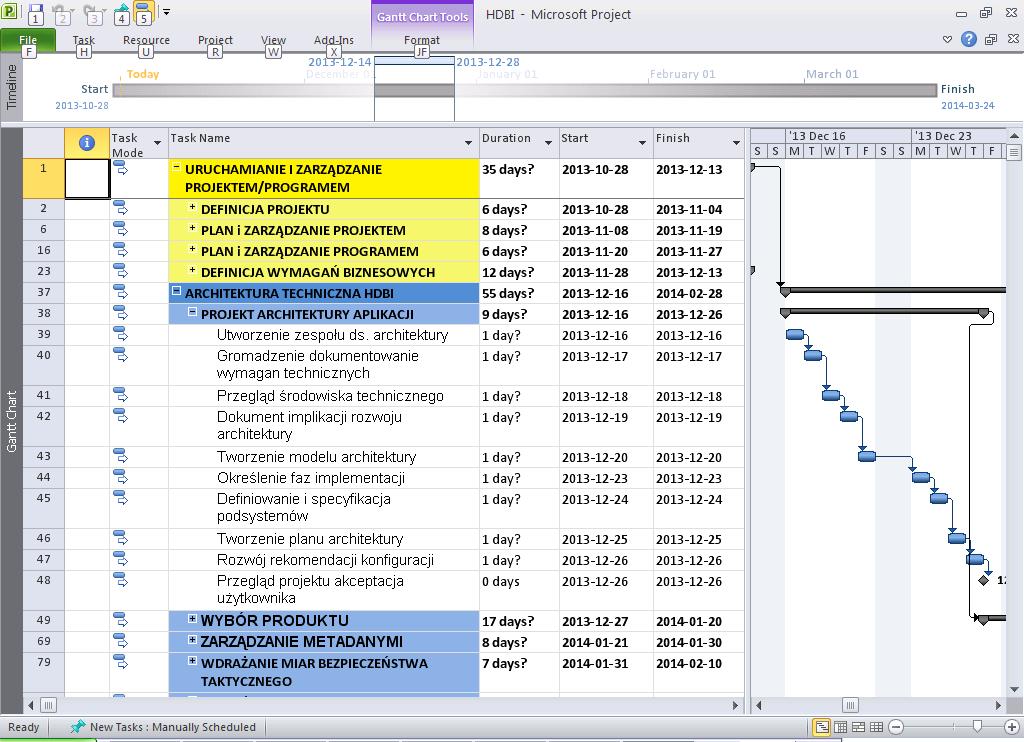Expand the PLAN i ZARZĄDZANIE PROGRAMEM task
The height and width of the screenshot is (742, 1024).
[192, 250]
